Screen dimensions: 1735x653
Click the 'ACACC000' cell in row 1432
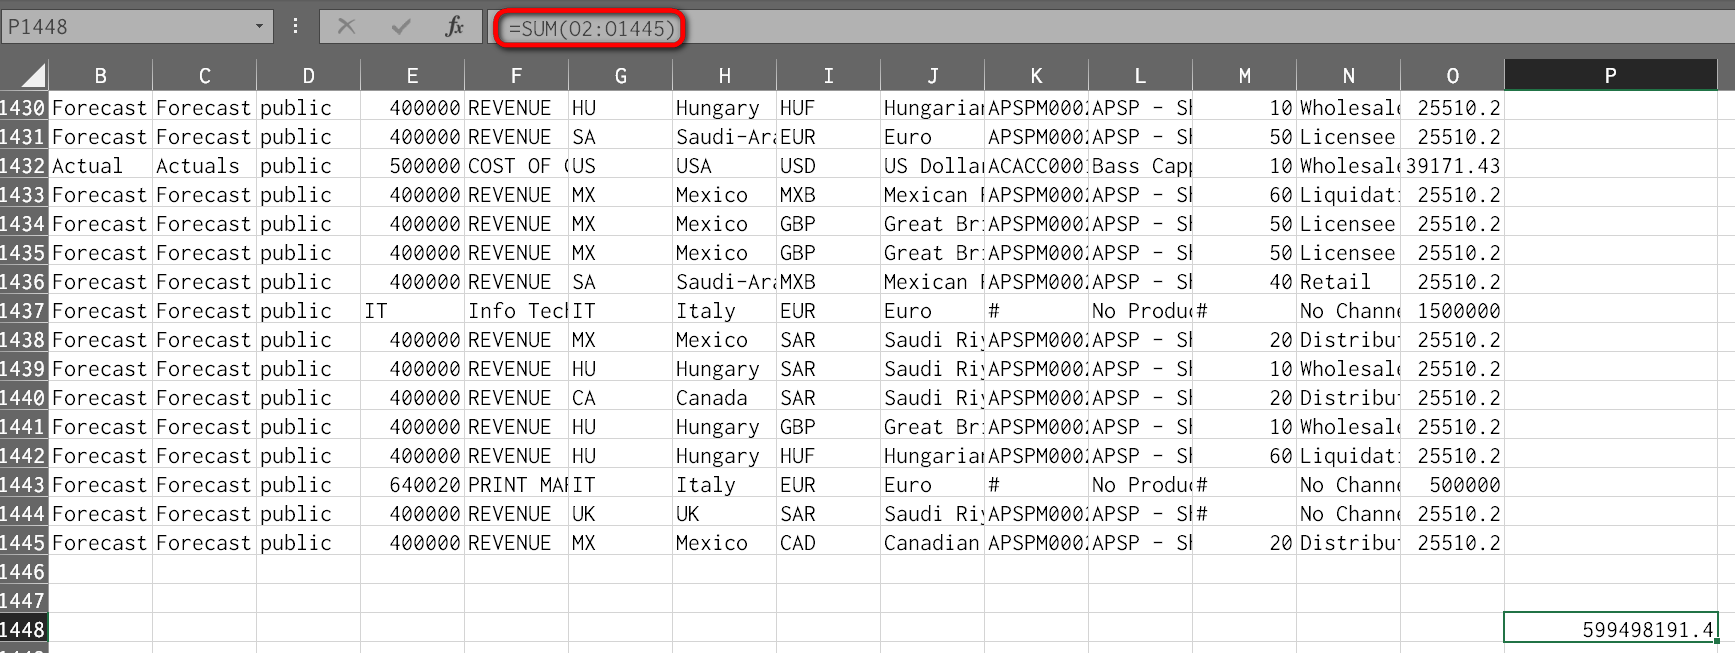click(x=1037, y=166)
